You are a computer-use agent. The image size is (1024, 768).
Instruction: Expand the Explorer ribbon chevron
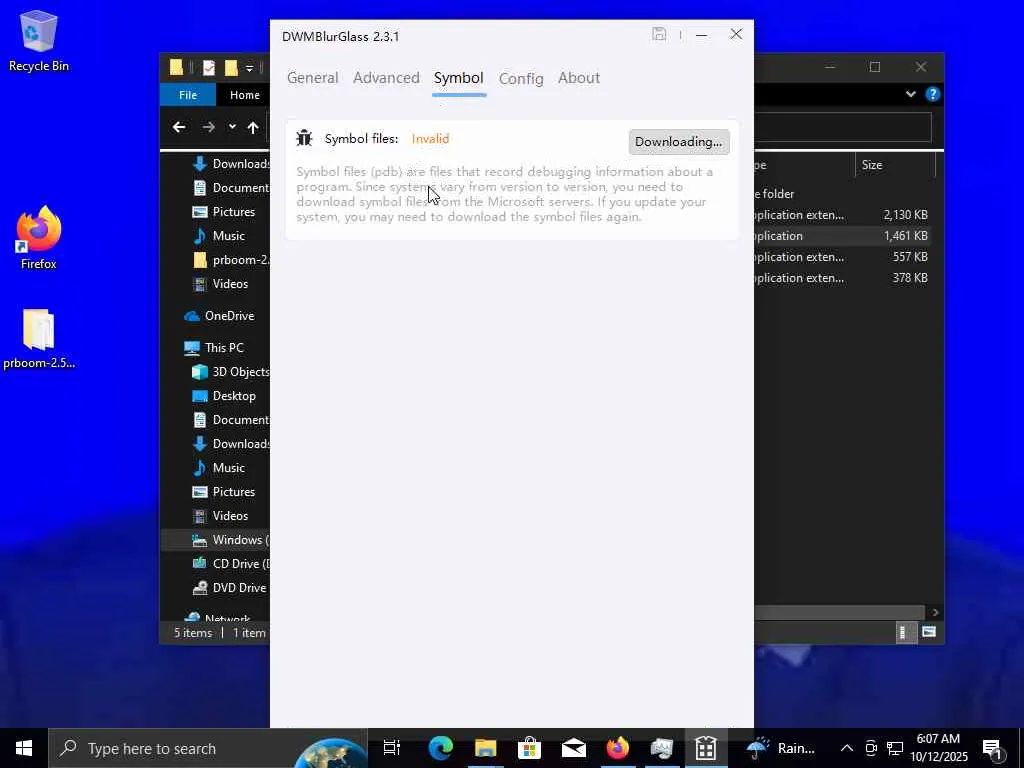(910, 94)
